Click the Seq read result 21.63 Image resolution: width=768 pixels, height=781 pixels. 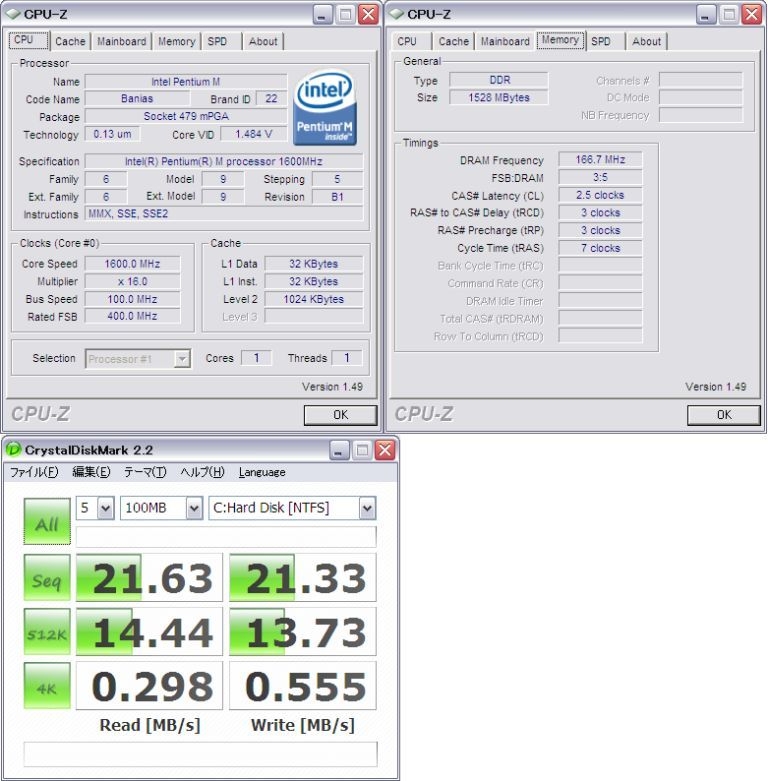(x=149, y=578)
